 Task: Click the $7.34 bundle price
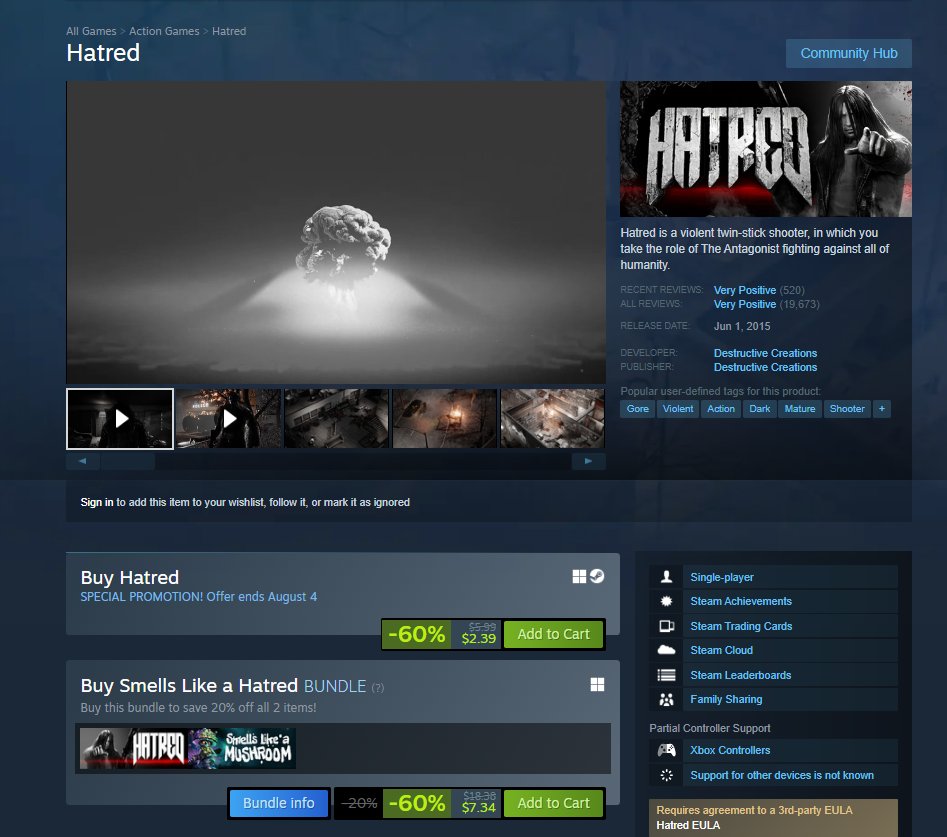478,807
